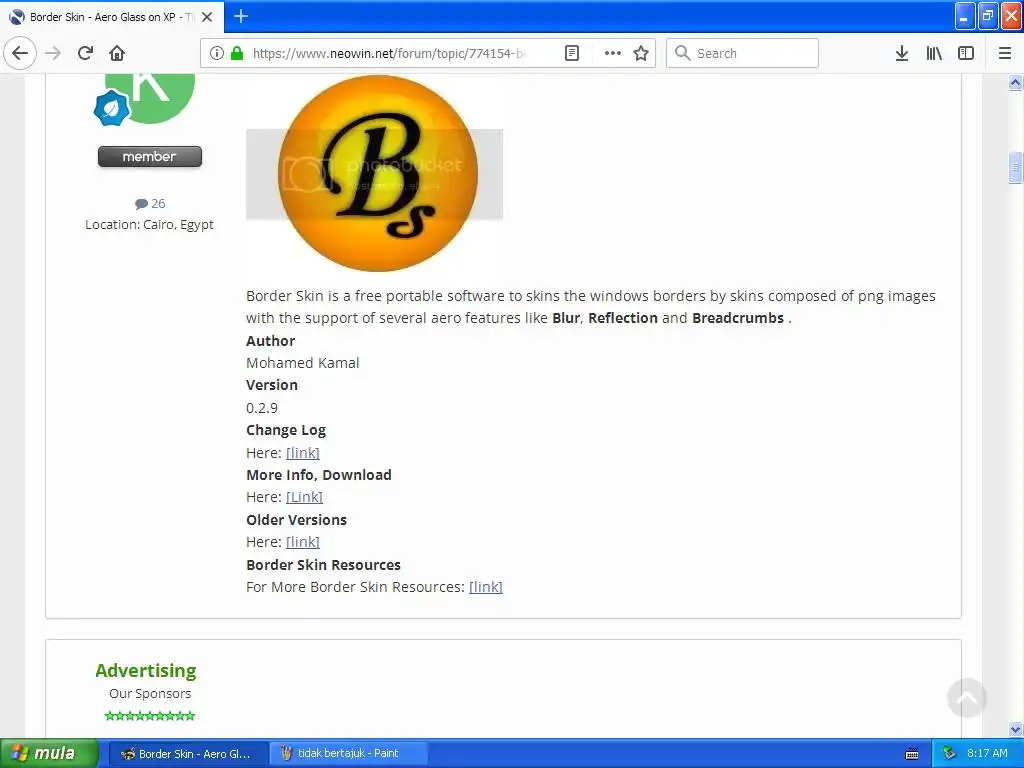Click the scrollbar down arrow
Image resolution: width=1024 pixels, height=768 pixels.
click(1015, 729)
